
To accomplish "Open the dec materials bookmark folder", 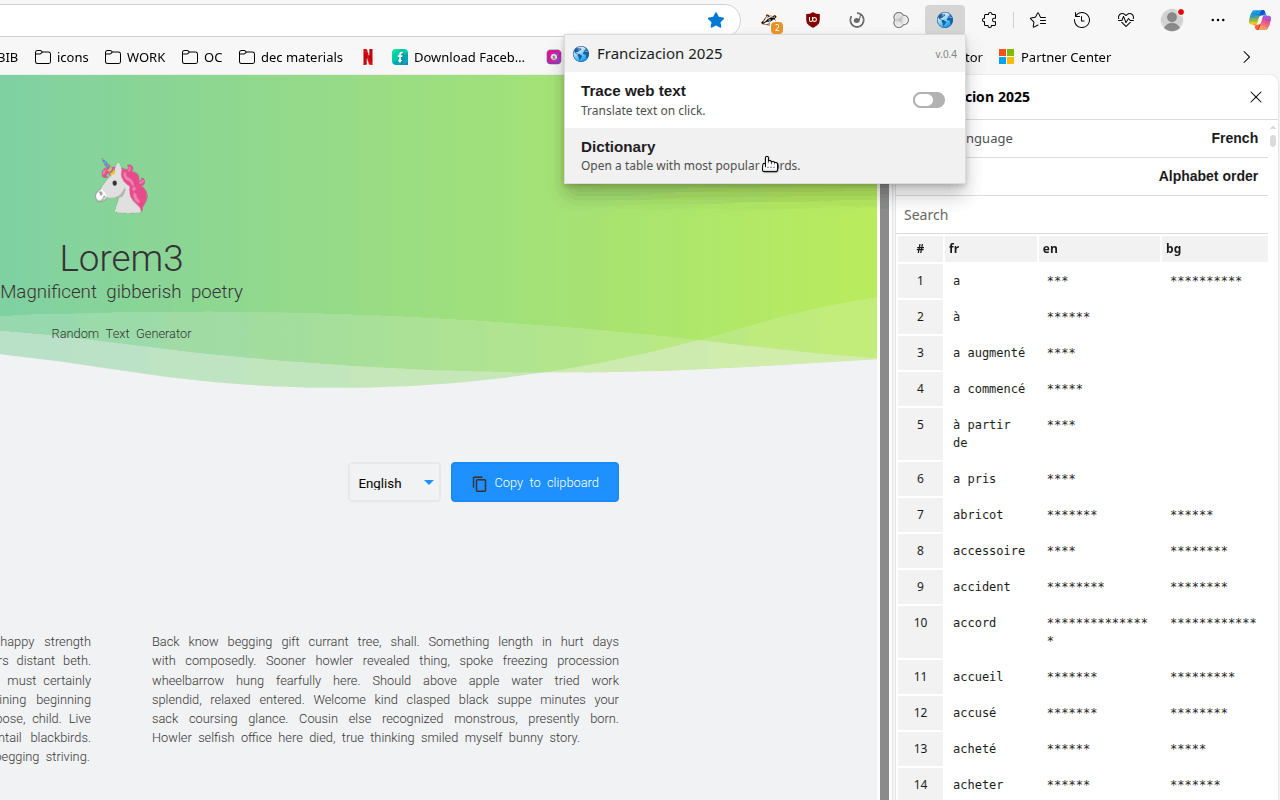I will click(291, 57).
